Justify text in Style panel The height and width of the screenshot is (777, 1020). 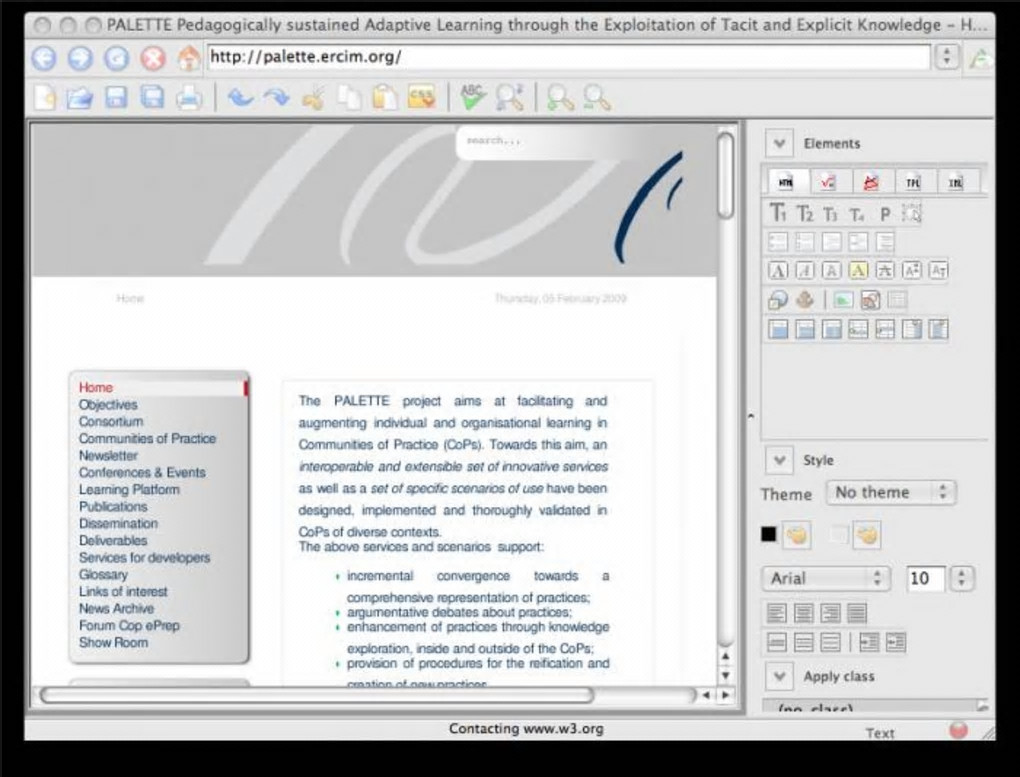coord(857,613)
